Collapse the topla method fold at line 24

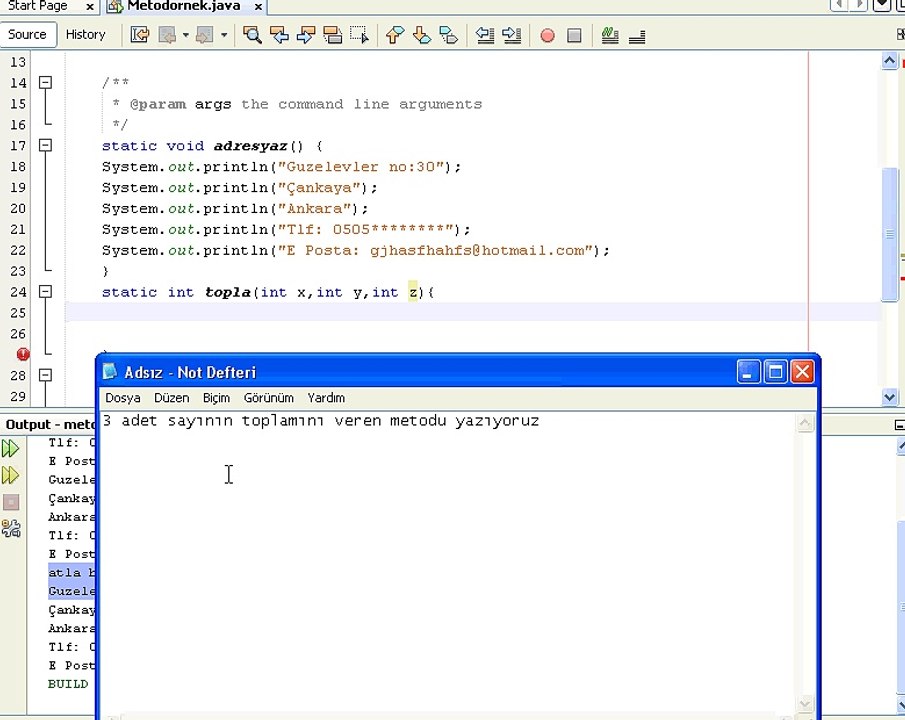[45, 292]
